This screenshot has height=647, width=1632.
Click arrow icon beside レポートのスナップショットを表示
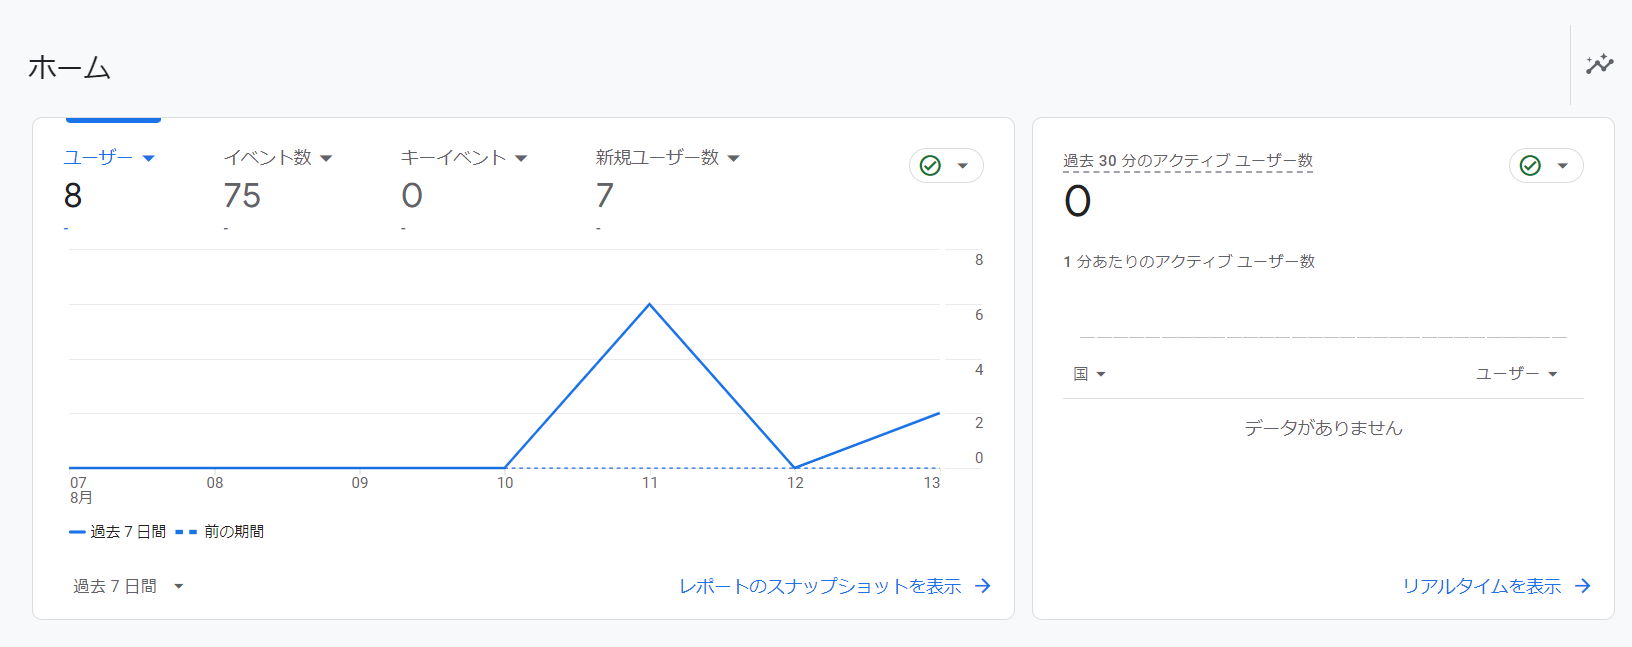pos(983,586)
